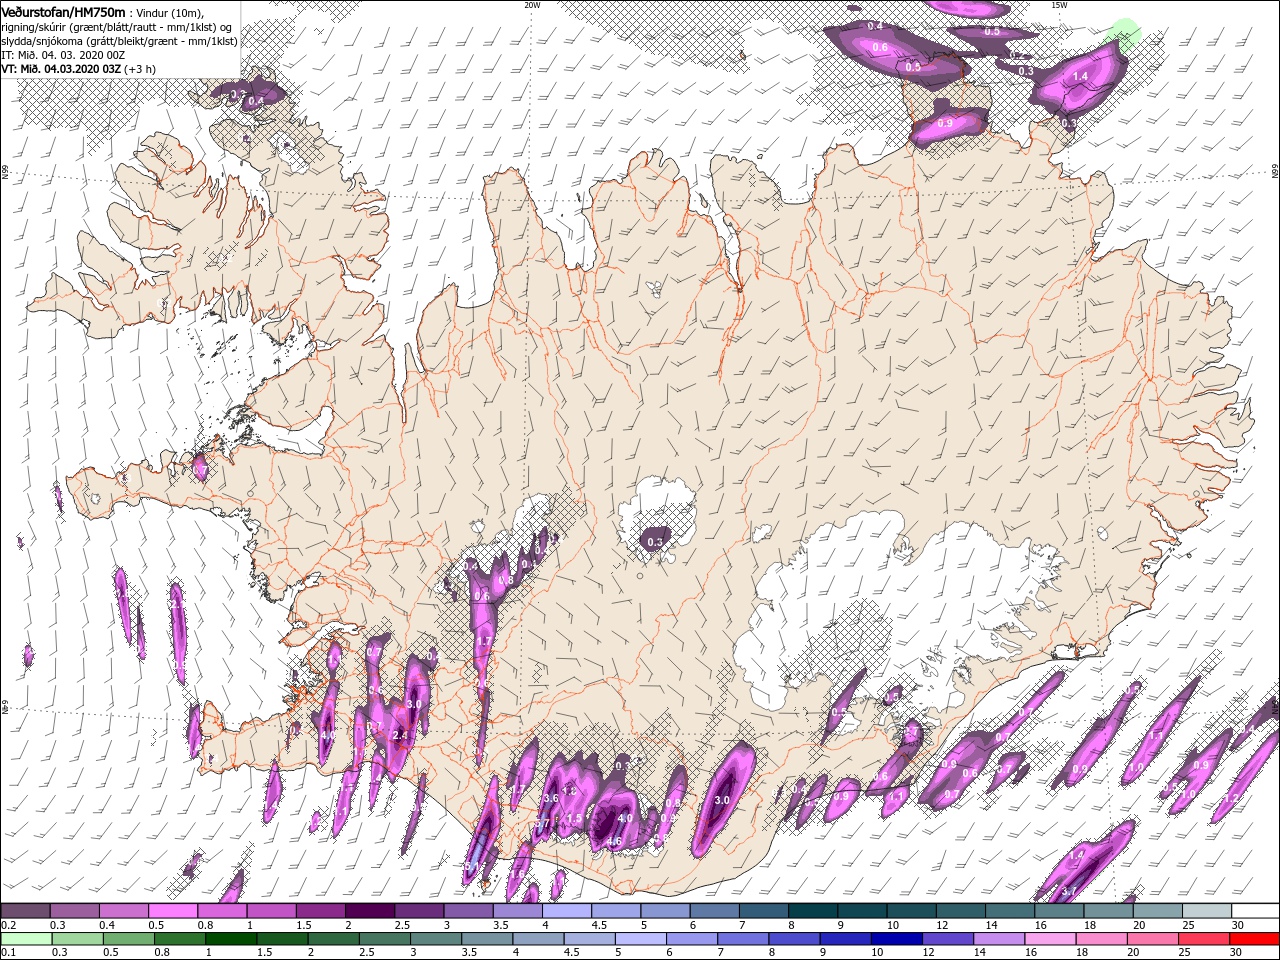
Task: Select rain legend swatch between 4 and 4.5
Action: click(538, 939)
